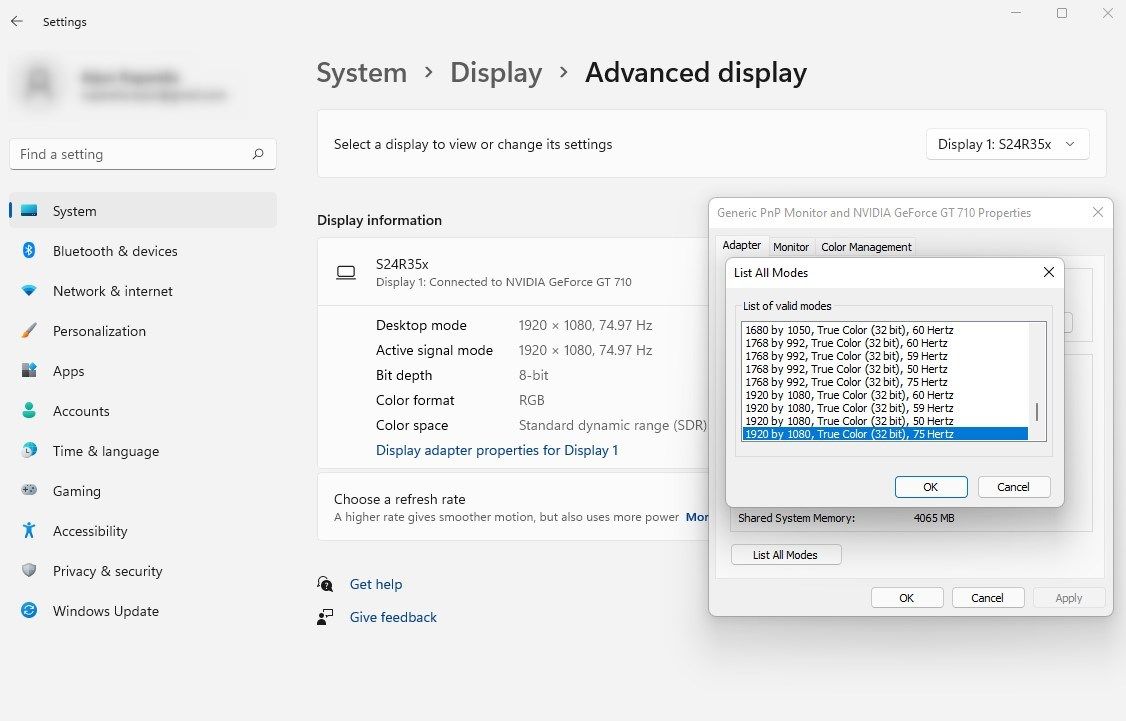Switch to the Monitor tab
The height and width of the screenshot is (721, 1126).
pos(791,247)
